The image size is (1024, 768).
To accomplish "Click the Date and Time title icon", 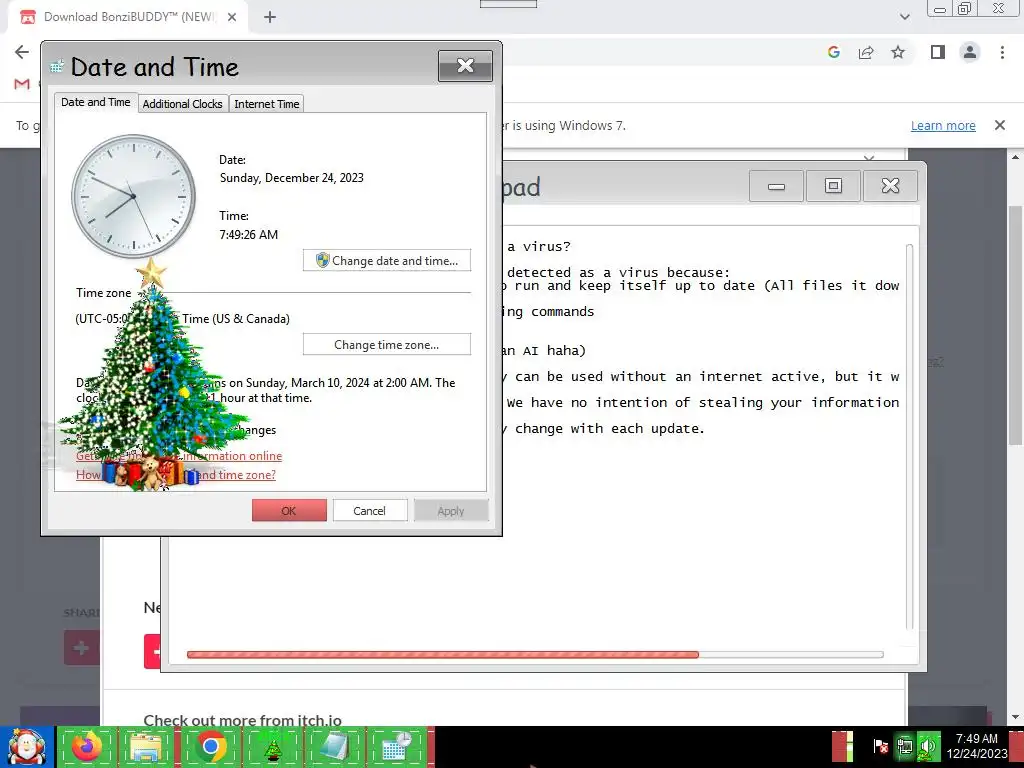I will coord(57,67).
